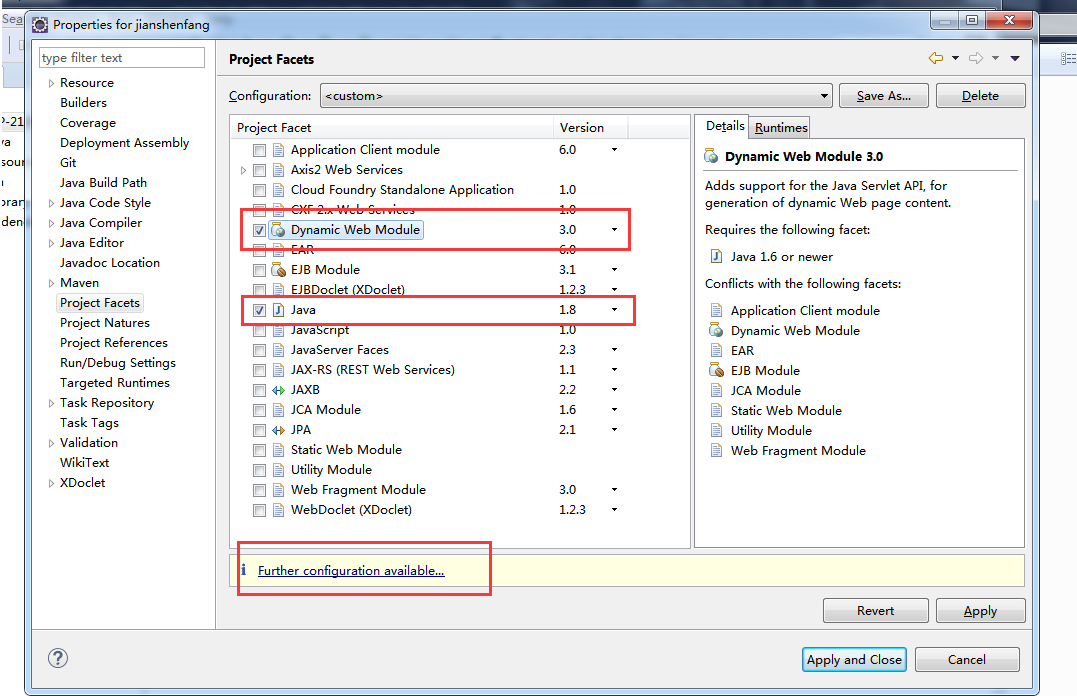Open the view menu triangle in header

[1014, 58]
